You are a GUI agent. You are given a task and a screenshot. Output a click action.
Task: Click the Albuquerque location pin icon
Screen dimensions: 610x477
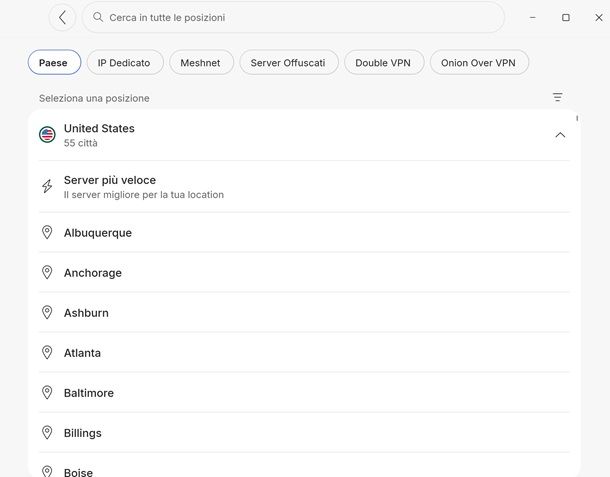click(47, 232)
